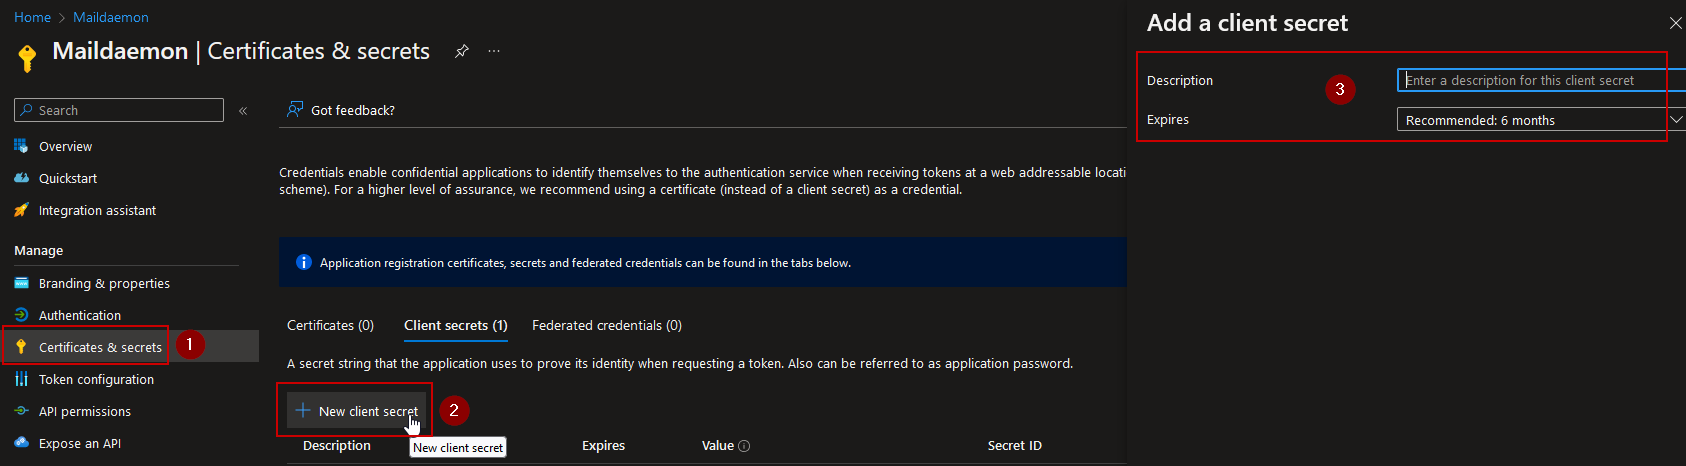
Task: Click the Branding & properties icon
Action: 21,283
